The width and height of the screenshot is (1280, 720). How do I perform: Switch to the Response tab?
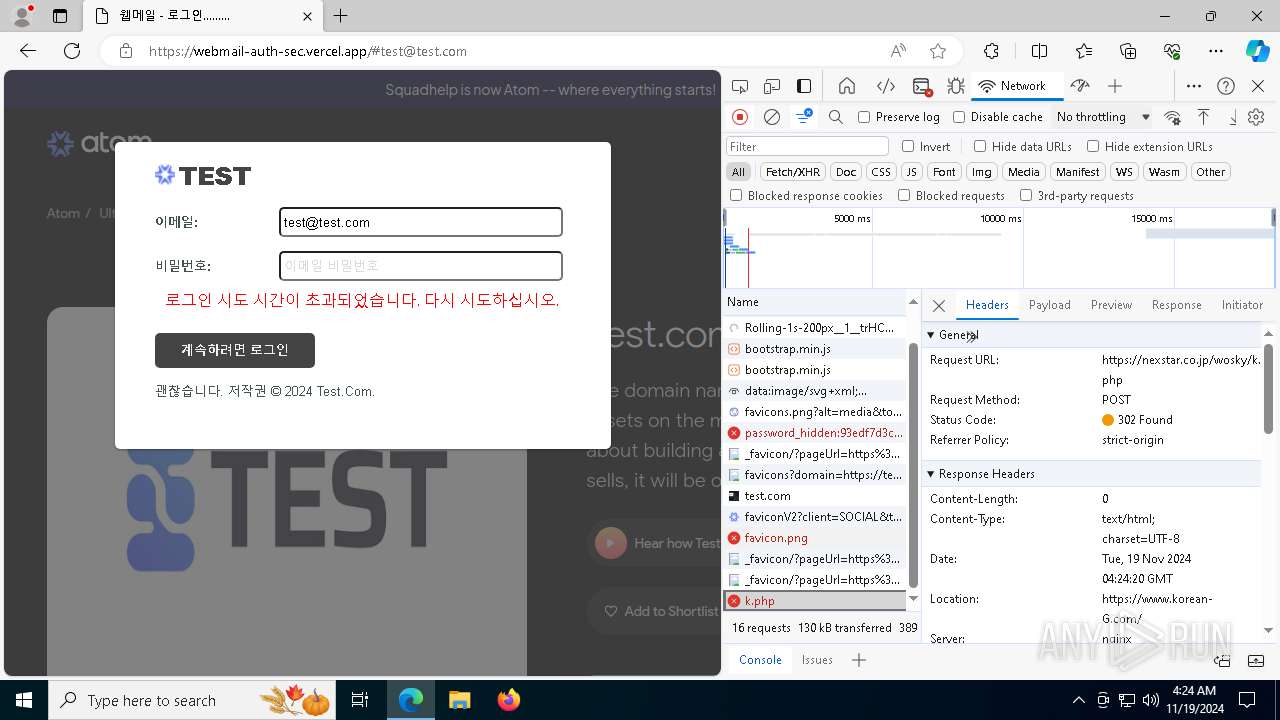[x=1177, y=305]
